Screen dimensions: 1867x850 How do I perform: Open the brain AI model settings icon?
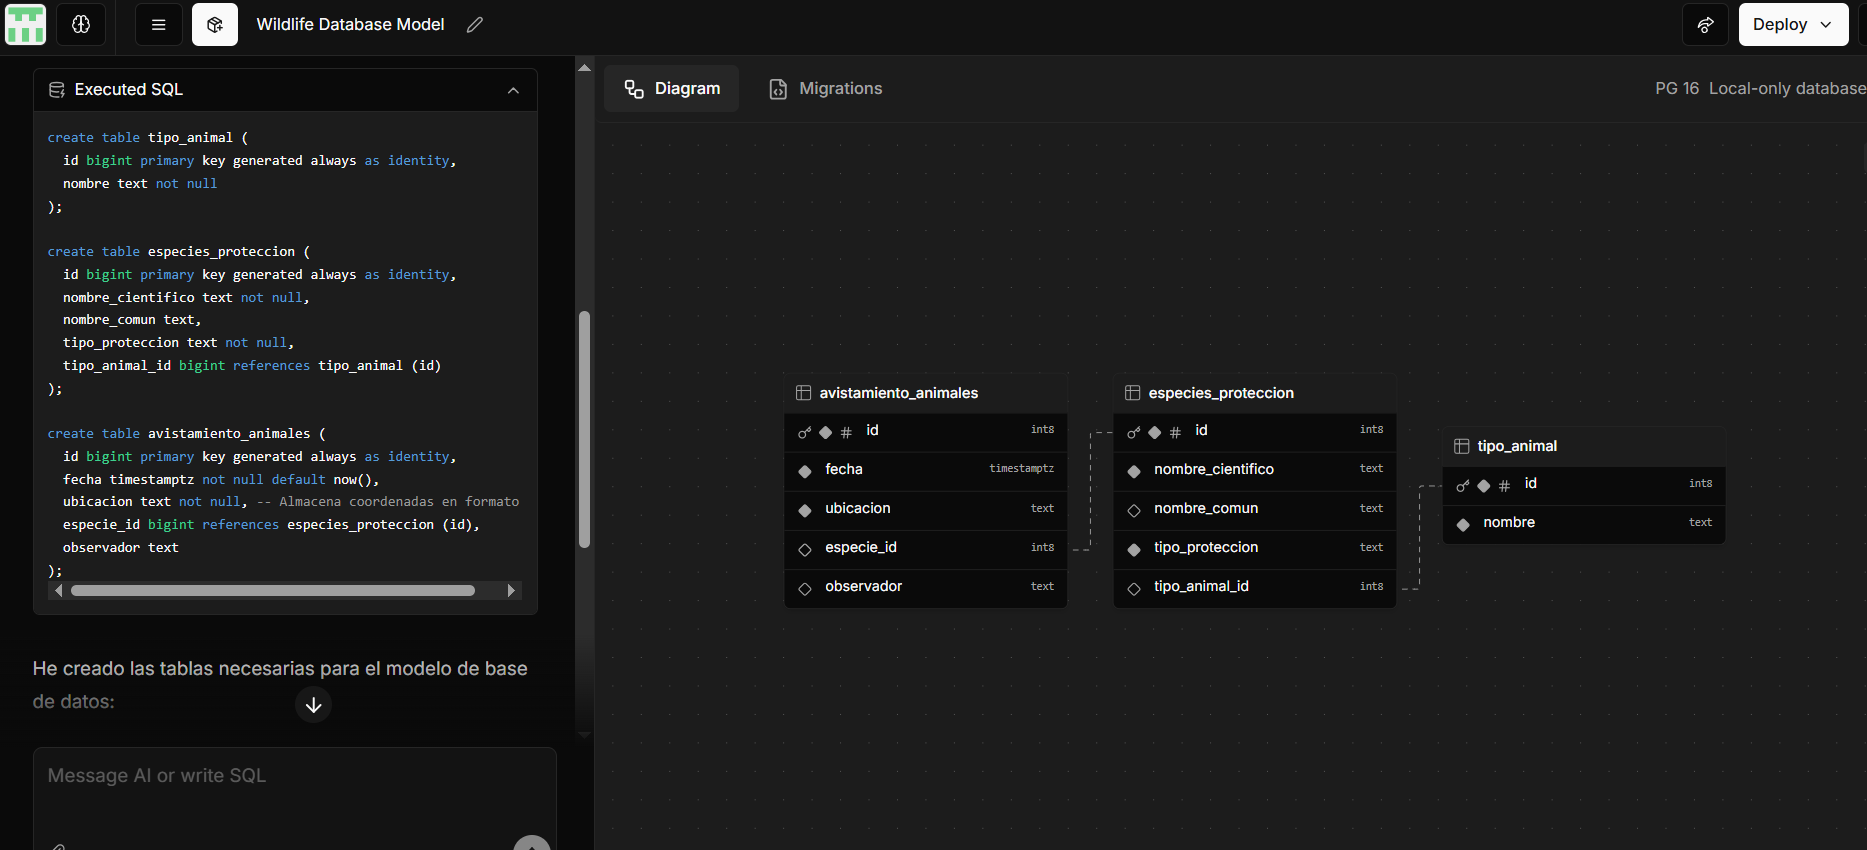pyautogui.click(x=81, y=24)
